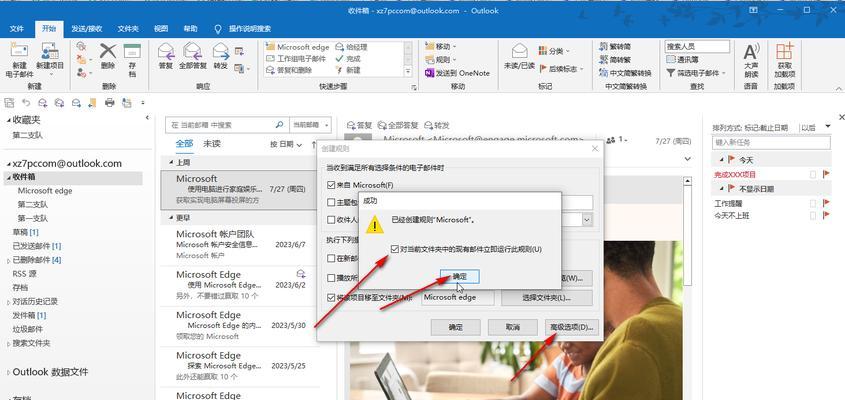845x400 pixels.
Task: Click the 转发 forward ribbon icon
Action: pos(220,51)
